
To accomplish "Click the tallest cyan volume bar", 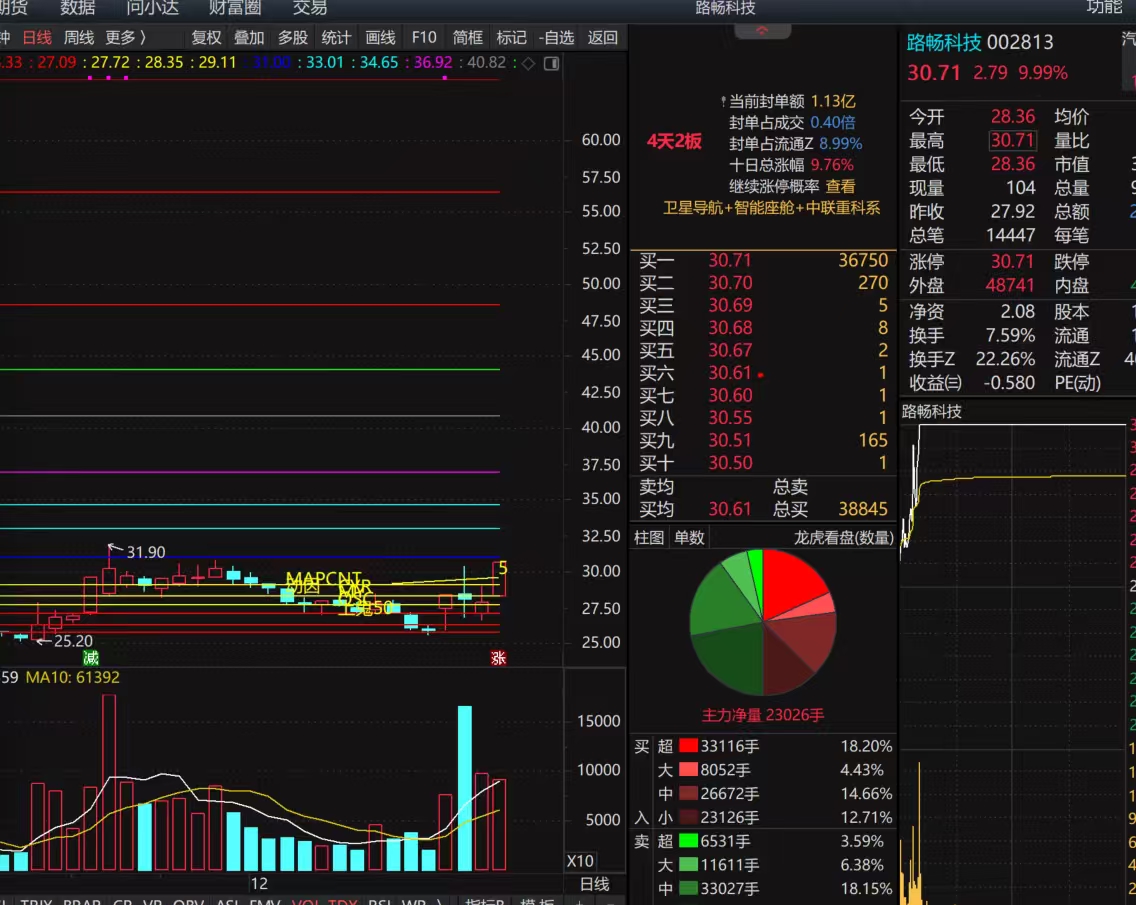I will 464,788.
